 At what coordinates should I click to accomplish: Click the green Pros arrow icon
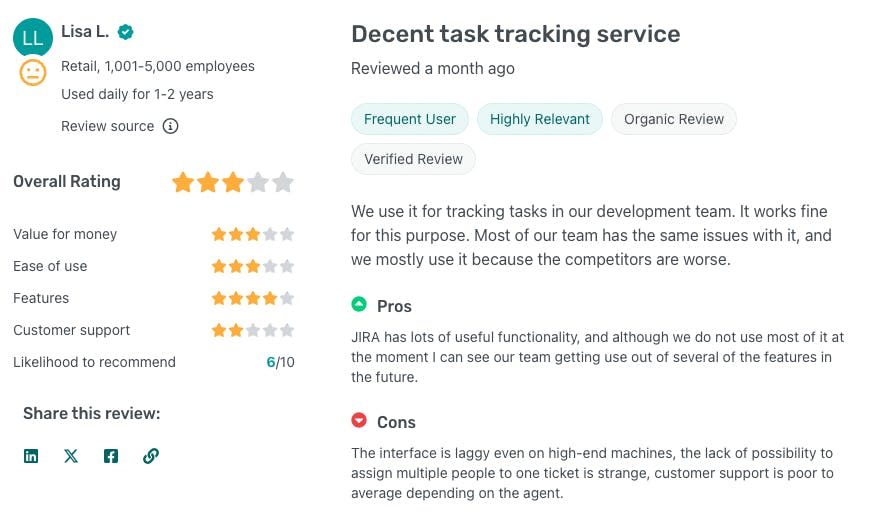point(359,305)
